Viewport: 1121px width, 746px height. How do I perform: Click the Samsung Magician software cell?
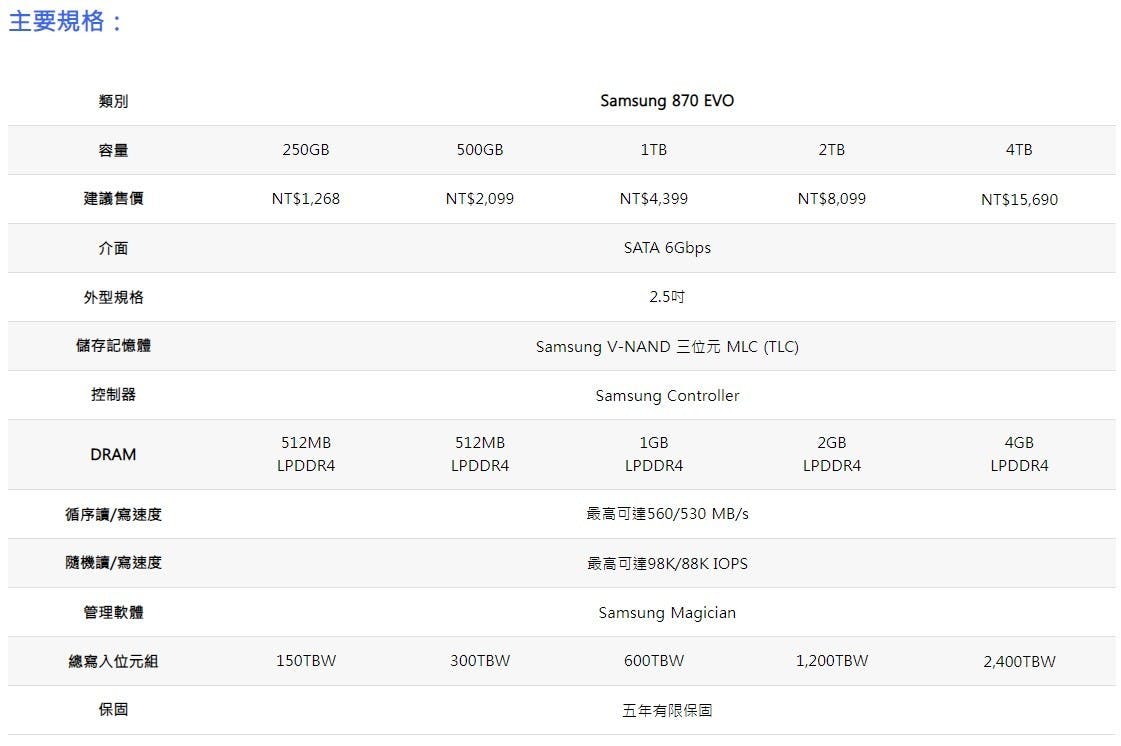click(x=667, y=613)
